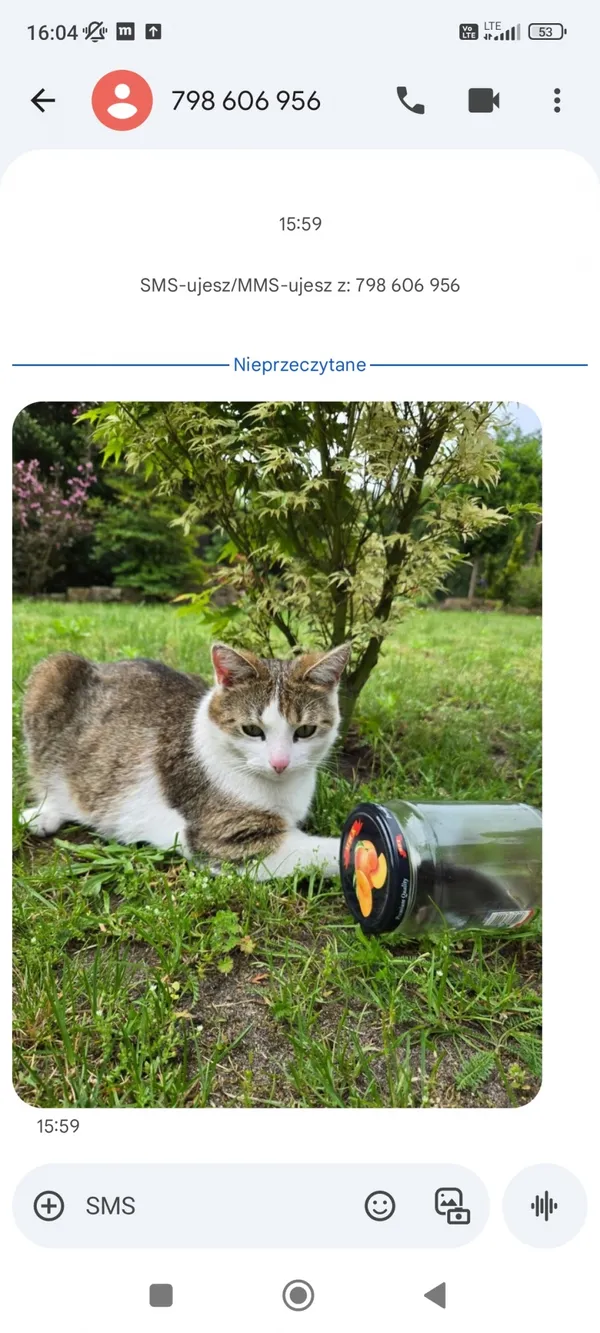Tap the Android home circle button
The image size is (600, 1333).
coord(298,1296)
